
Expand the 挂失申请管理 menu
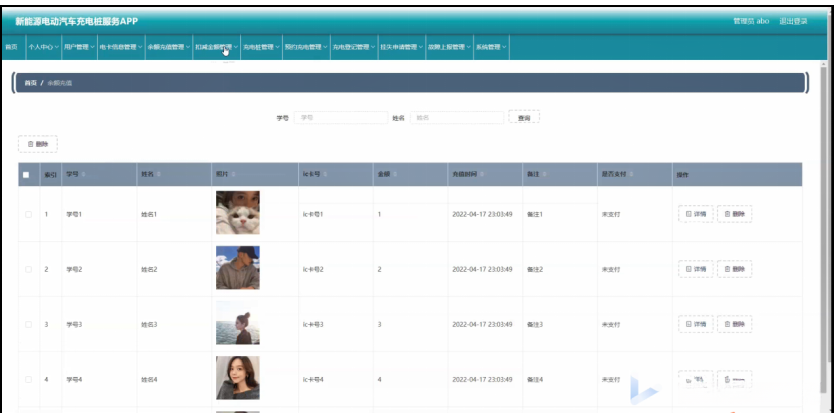(402, 47)
